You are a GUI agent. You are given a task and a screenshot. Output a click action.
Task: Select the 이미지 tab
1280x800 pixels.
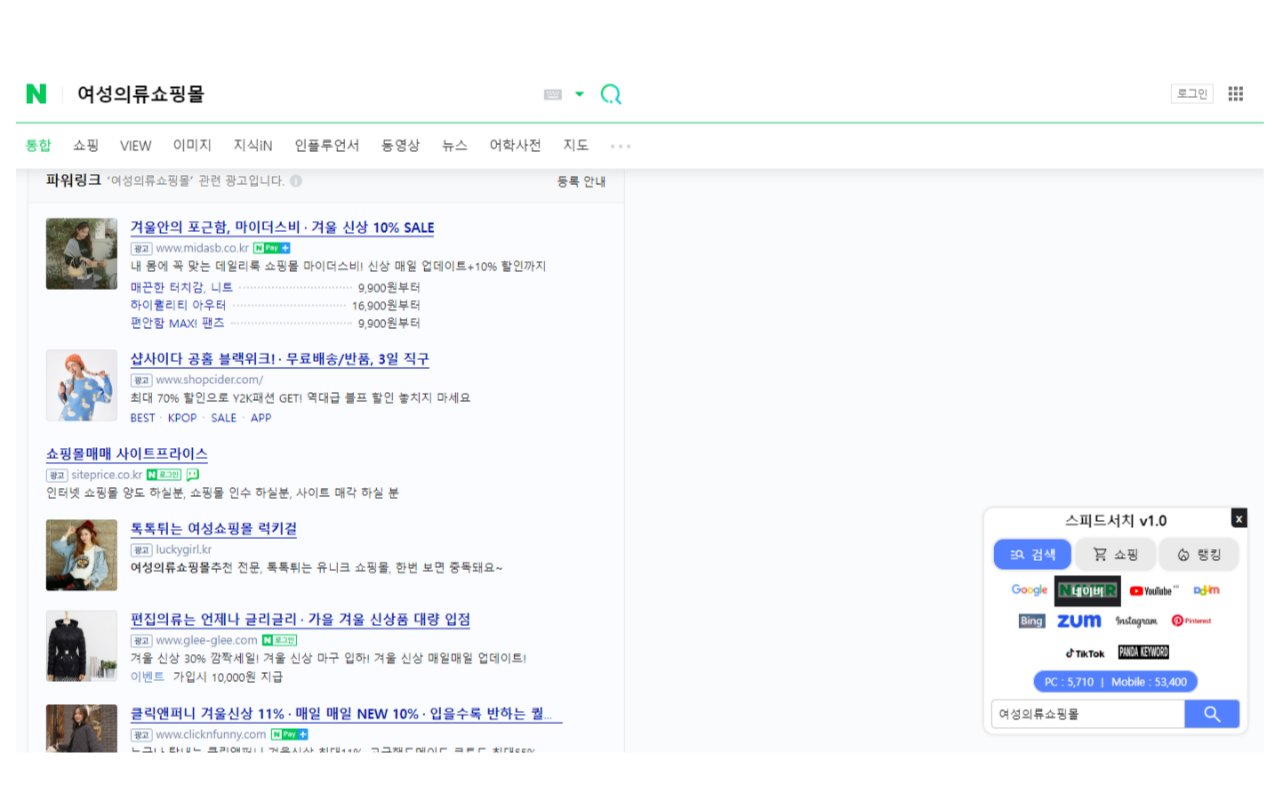191,145
